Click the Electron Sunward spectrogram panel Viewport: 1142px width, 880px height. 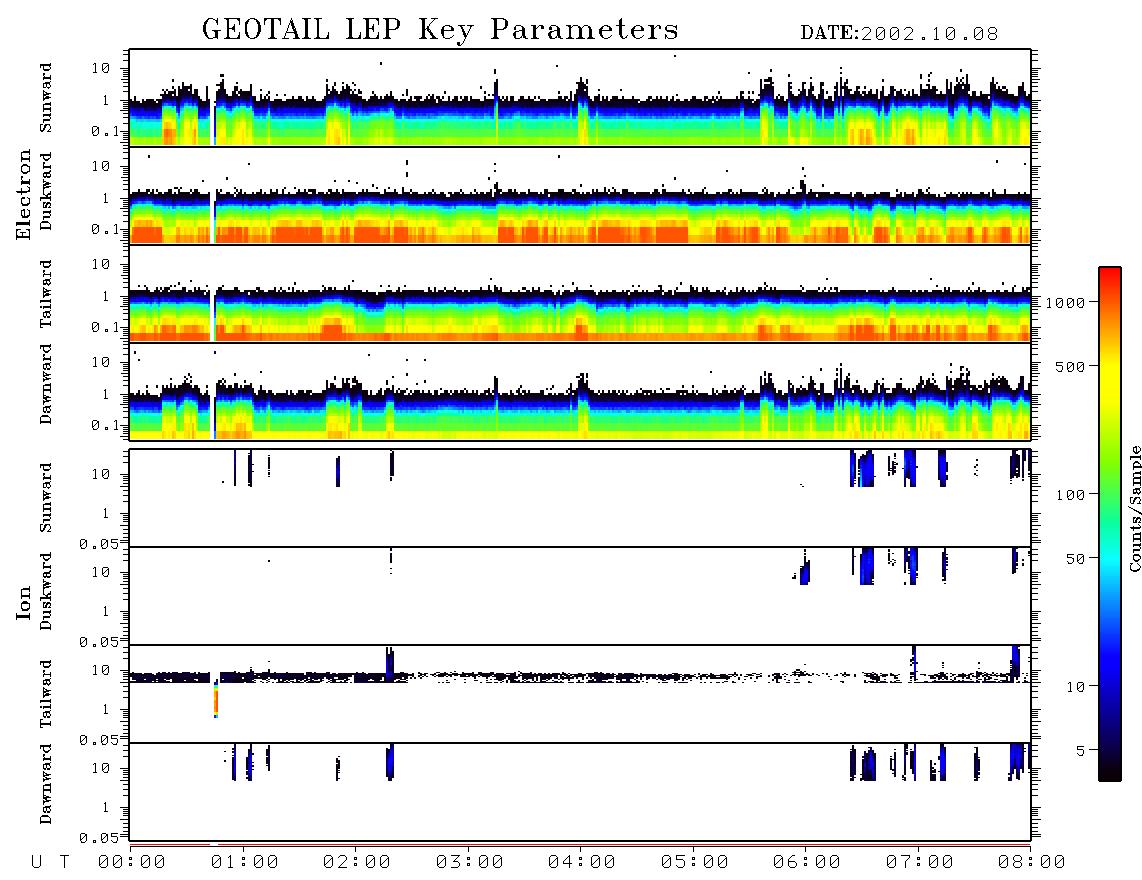point(580,98)
